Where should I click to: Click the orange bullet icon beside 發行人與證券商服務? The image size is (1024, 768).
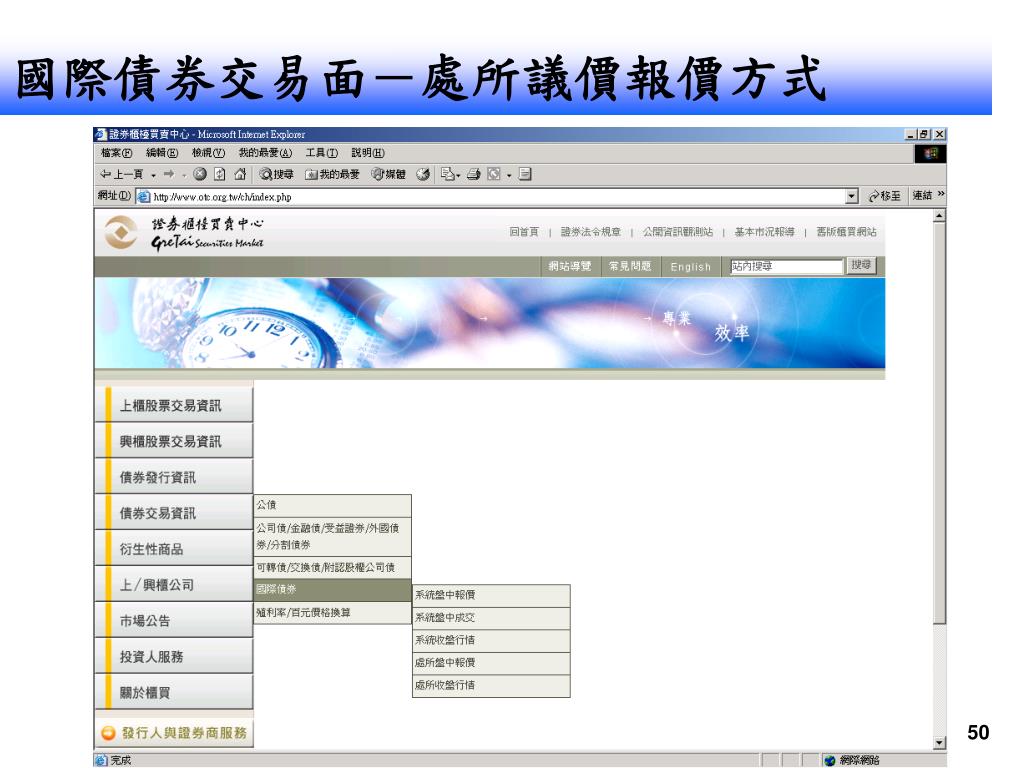(x=108, y=733)
